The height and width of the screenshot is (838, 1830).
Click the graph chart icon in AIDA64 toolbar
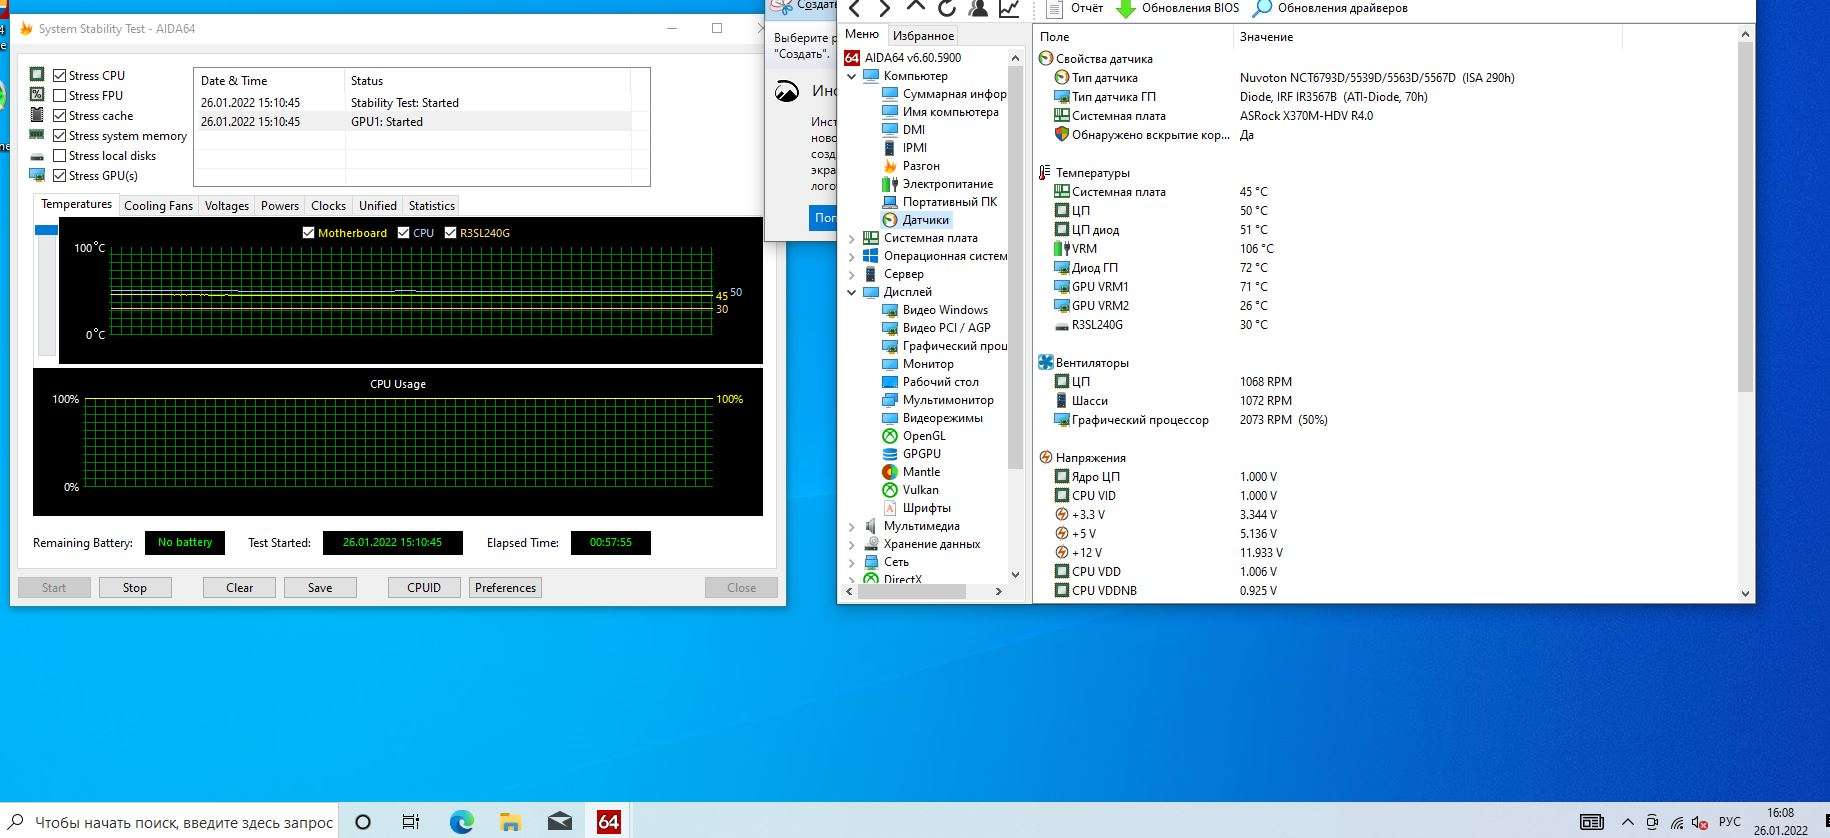(x=1009, y=8)
